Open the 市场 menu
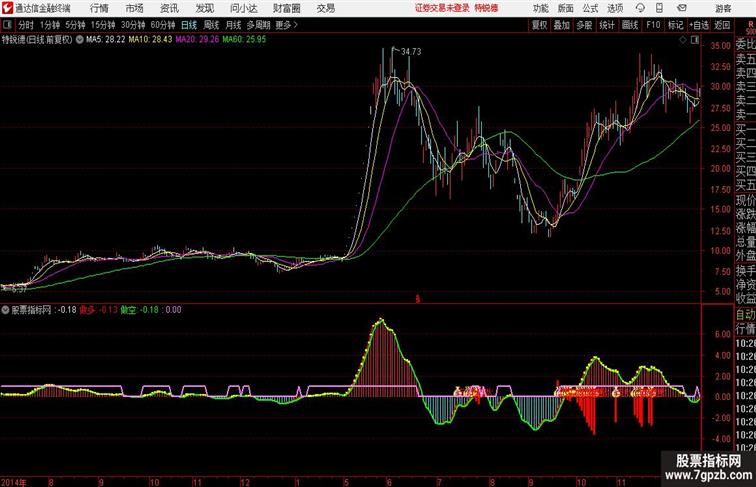 pyautogui.click(x=135, y=8)
